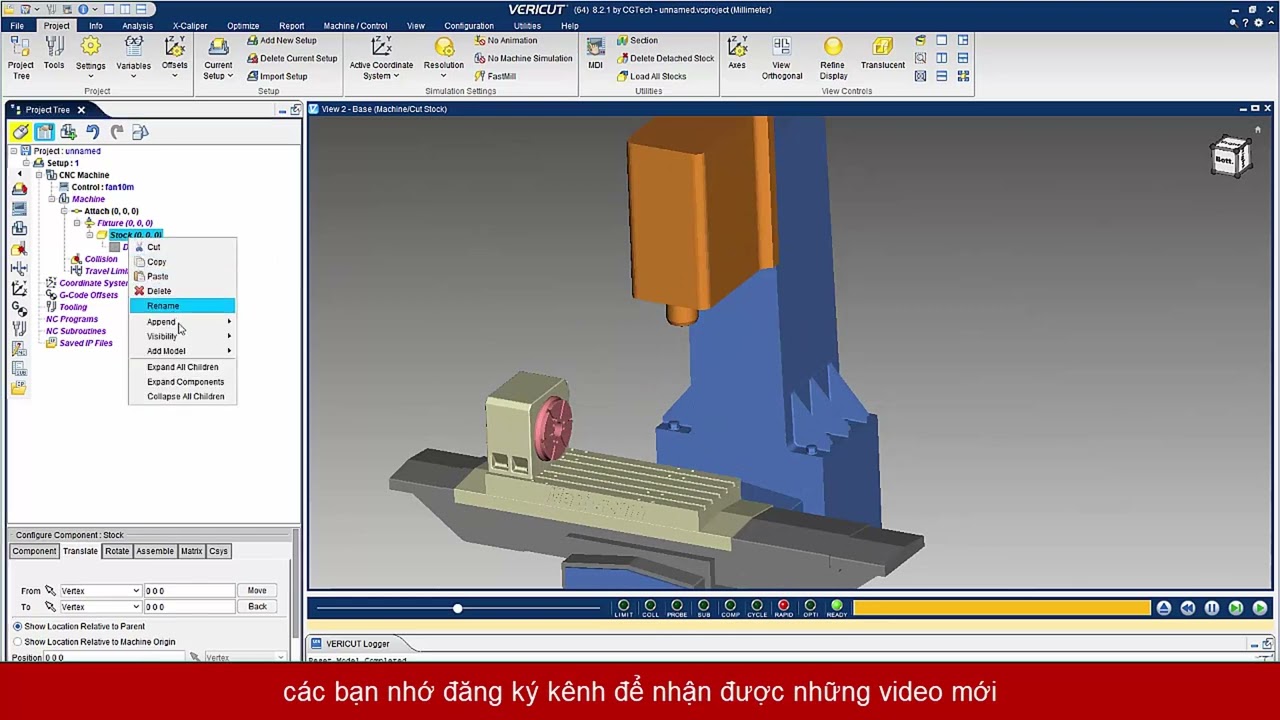This screenshot has width=1280, height=720.
Task: Choose Rename in the context menu
Action: [182, 306]
